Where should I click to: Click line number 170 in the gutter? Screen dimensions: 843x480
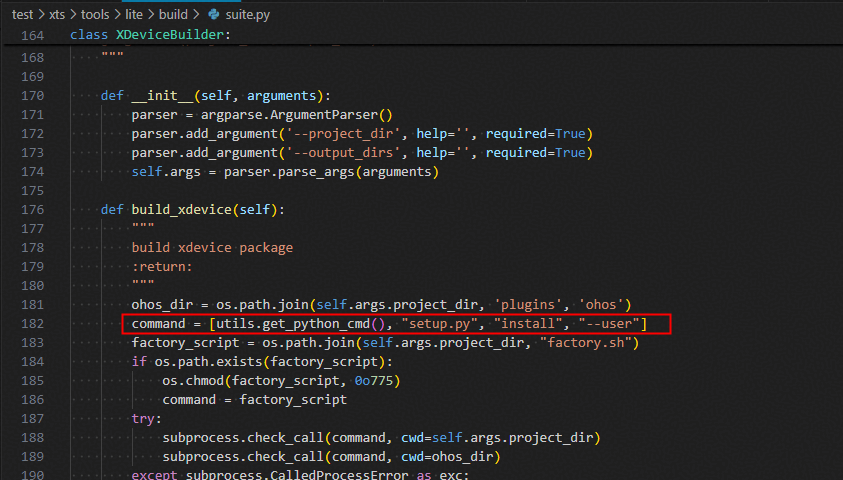(33, 96)
